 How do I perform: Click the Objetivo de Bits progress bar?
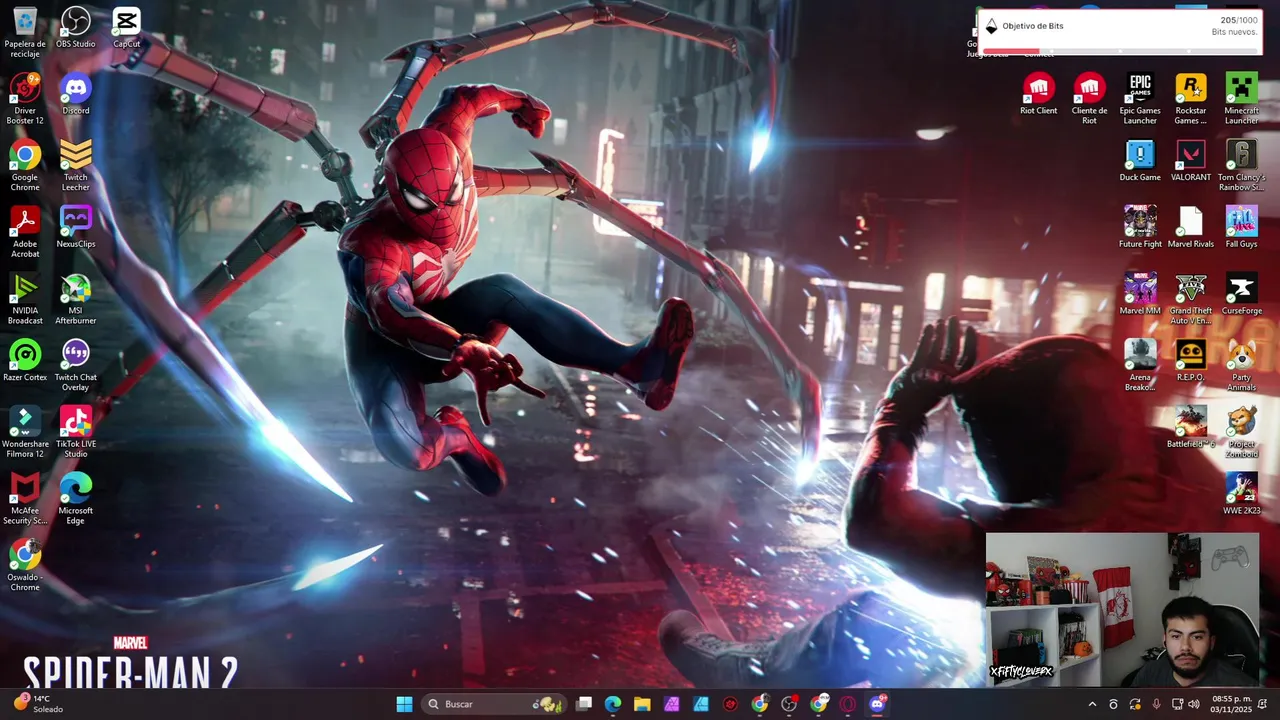tap(1119, 50)
